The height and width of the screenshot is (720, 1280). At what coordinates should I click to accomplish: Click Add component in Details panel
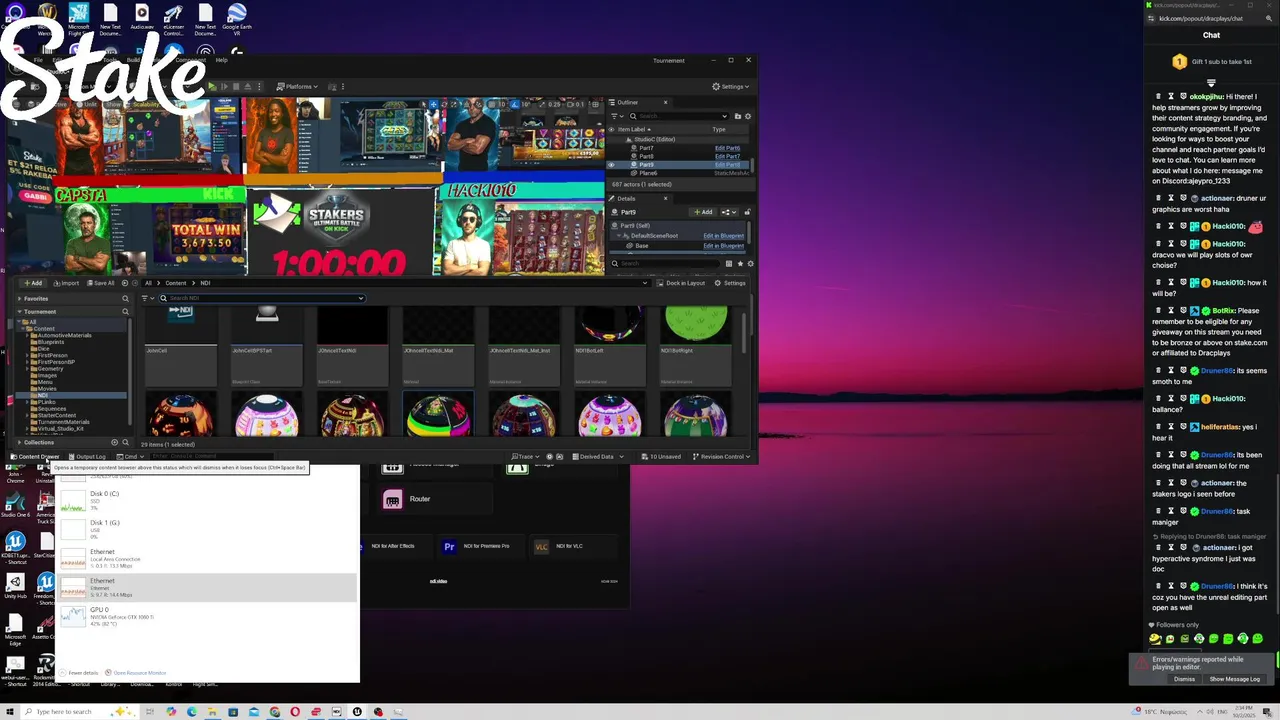click(x=704, y=212)
